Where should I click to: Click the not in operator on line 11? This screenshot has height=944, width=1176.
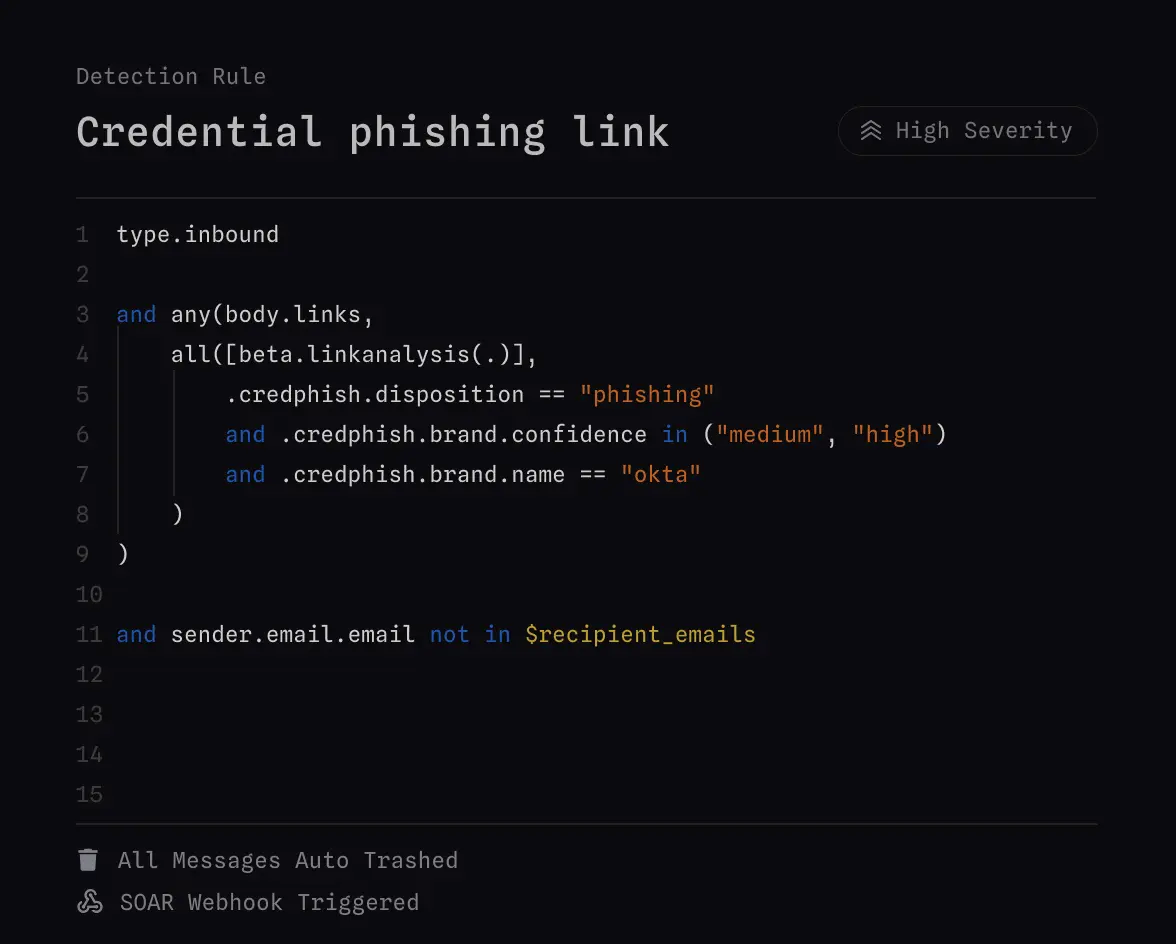click(x=472, y=634)
